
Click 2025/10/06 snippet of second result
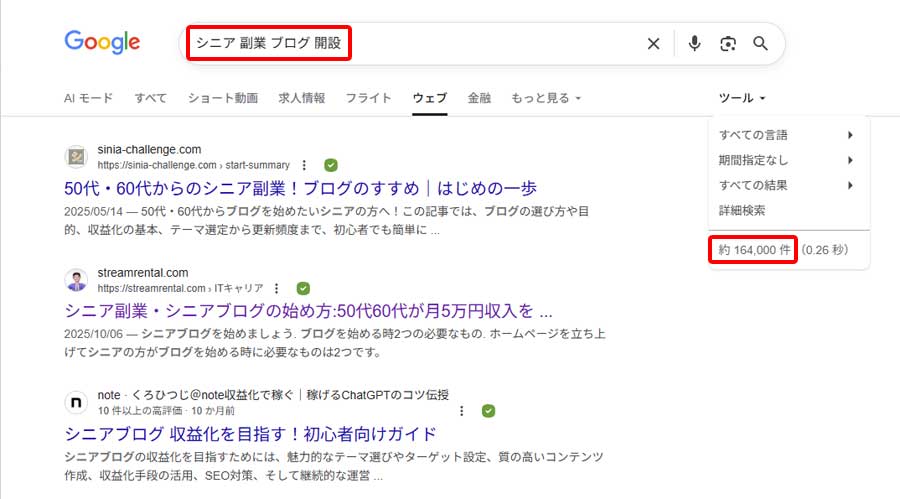point(335,343)
